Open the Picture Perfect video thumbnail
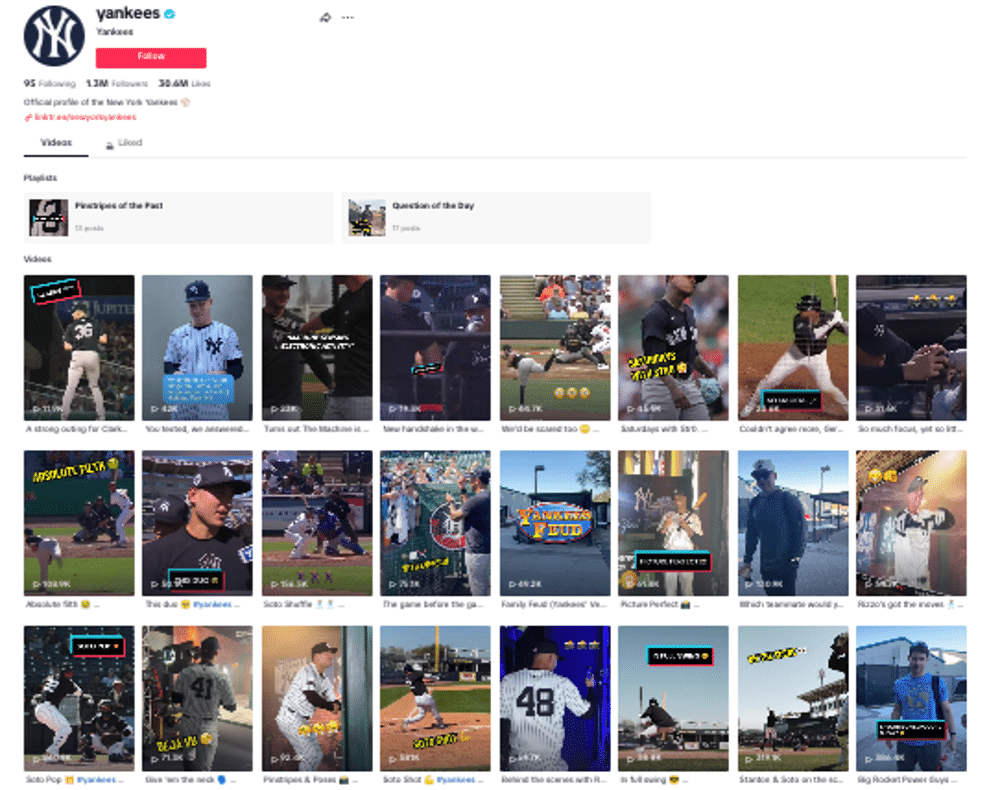 (x=673, y=523)
